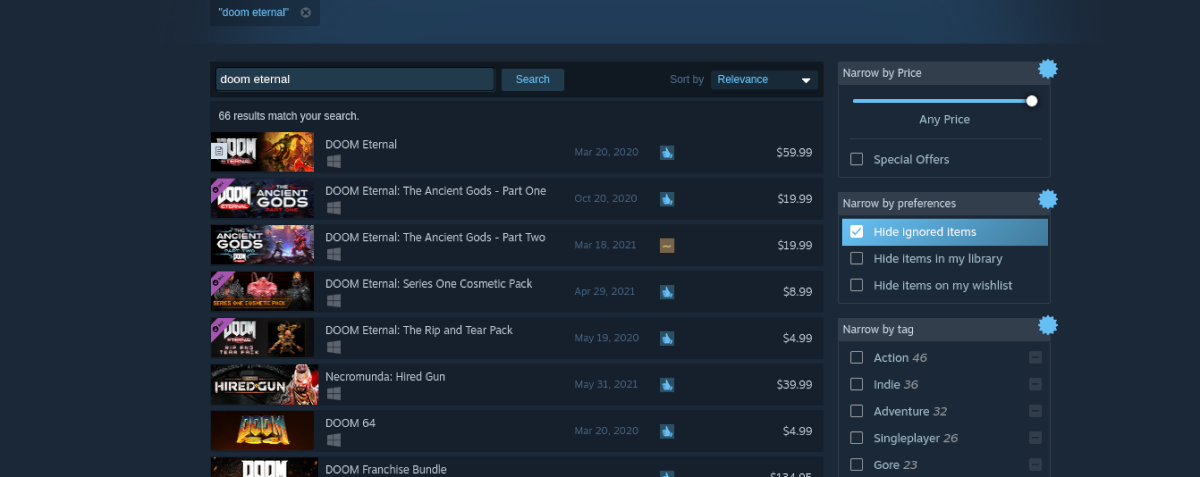1200x477 pixels.
Task: Click thumbs-up review icon for DOOM Eternal
Action: [667, 152]
